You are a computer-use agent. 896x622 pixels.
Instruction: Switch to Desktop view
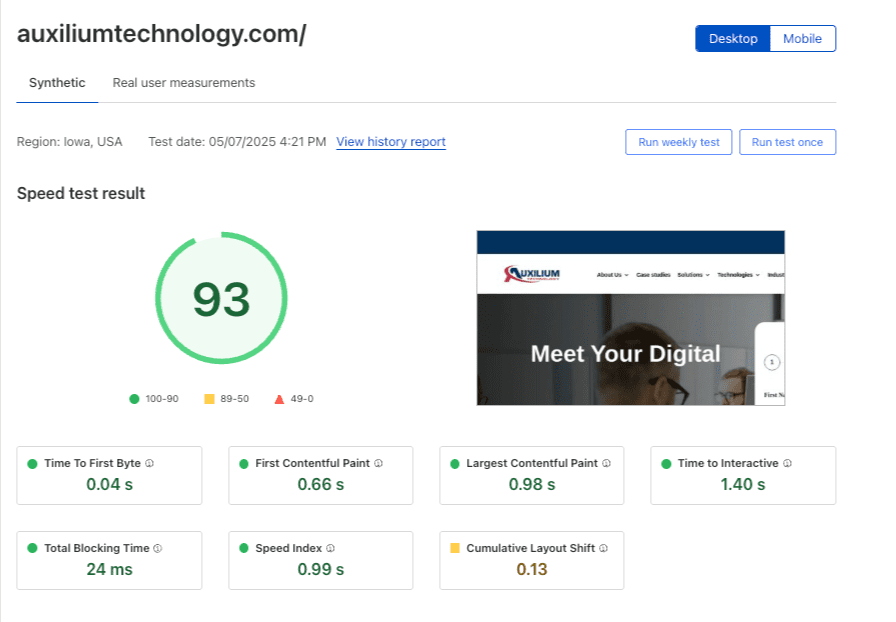coord(733,38)
